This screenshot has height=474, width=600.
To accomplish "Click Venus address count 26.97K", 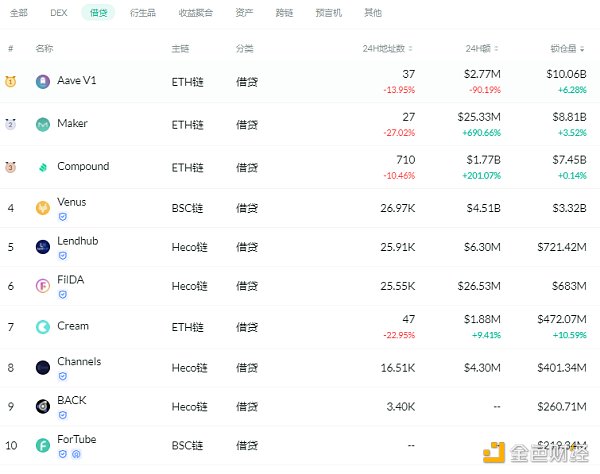I will tap(398, 208).
